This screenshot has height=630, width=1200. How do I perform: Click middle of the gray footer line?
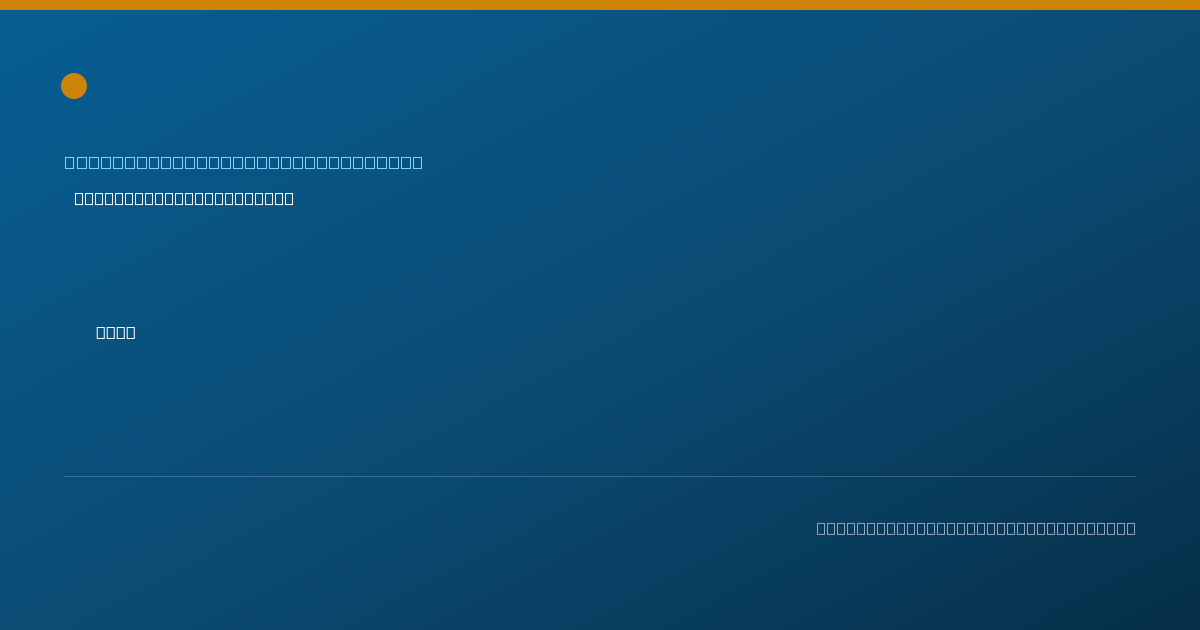point(976,528)
